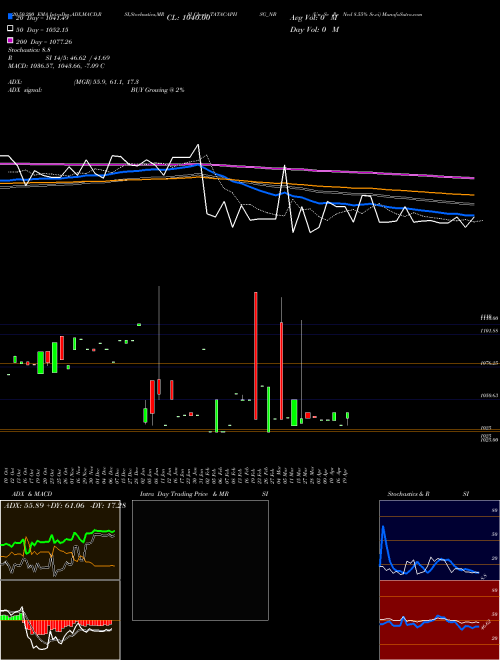The width and height of the screenshot is (500, 660).
Task: Click the MACD histogram chart with red bars
Action: tap(60, 620)
